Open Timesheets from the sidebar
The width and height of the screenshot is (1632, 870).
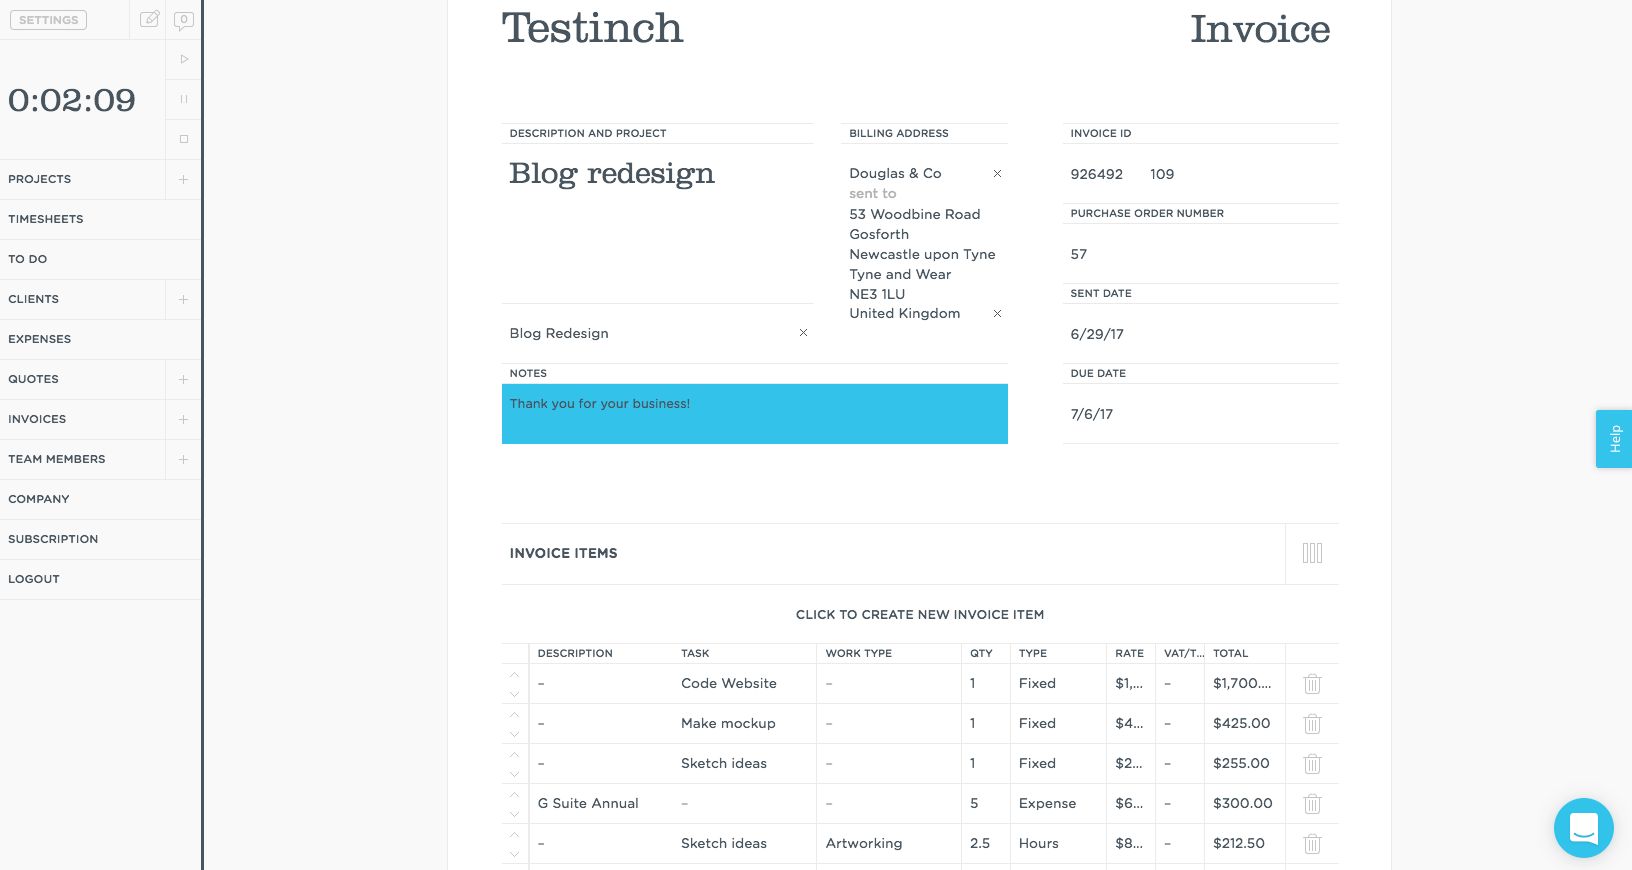[46, 219]
